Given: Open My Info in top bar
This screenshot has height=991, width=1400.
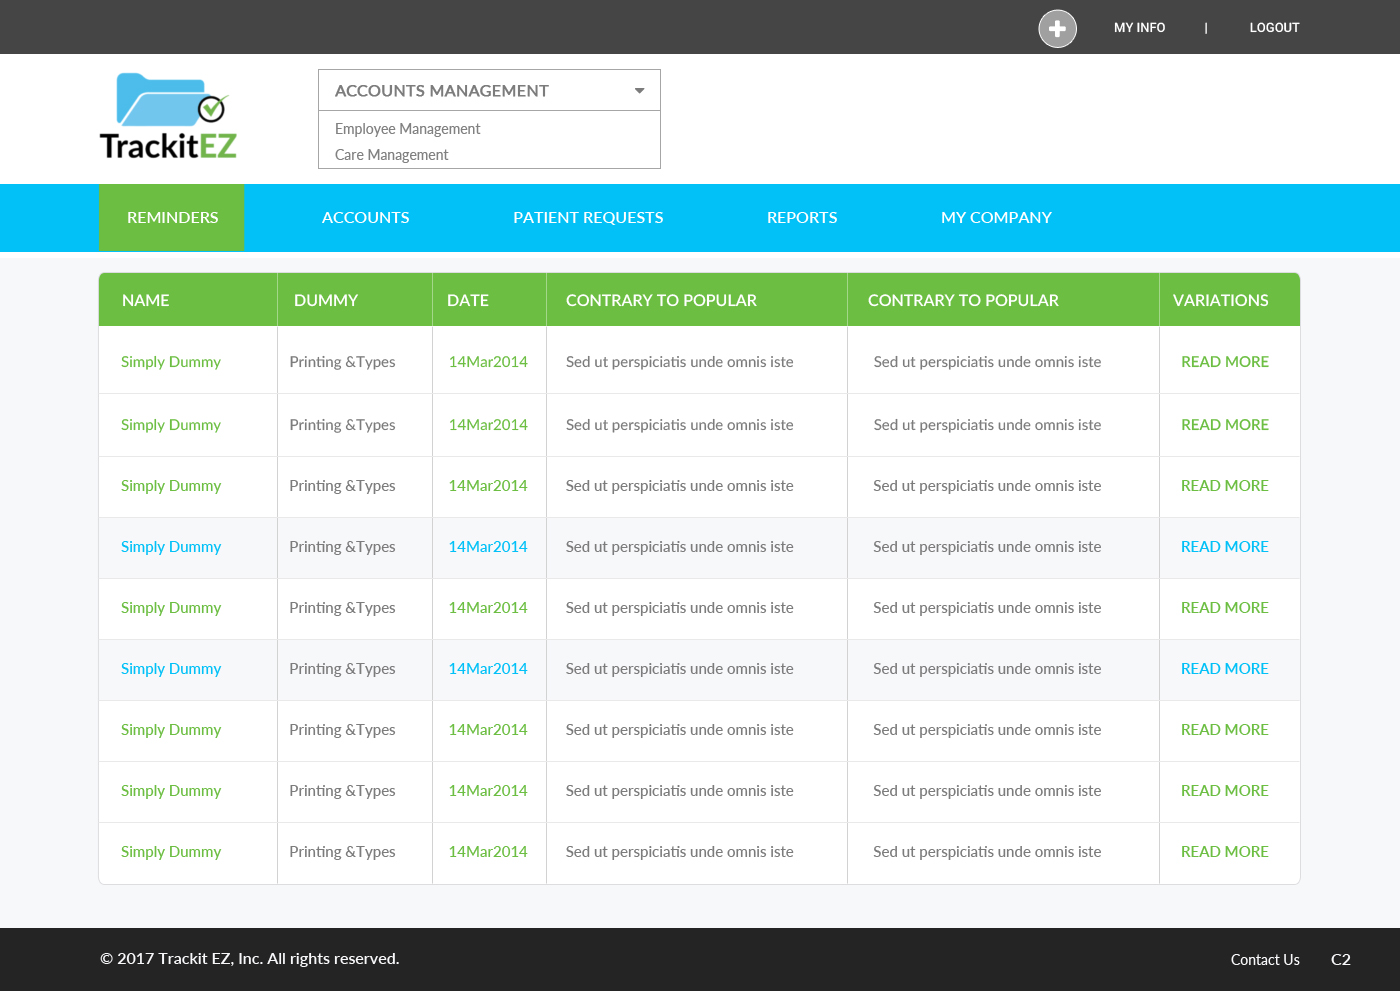Looking at the screenshot, I should 1139,28.
